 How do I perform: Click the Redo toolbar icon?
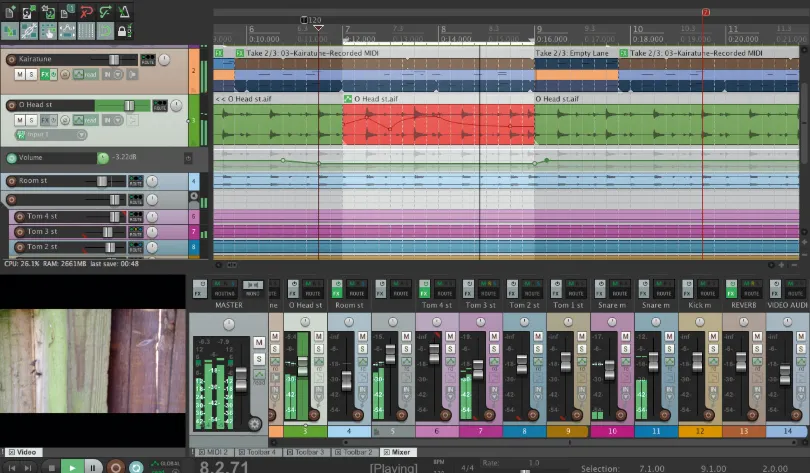coord(105,11)
